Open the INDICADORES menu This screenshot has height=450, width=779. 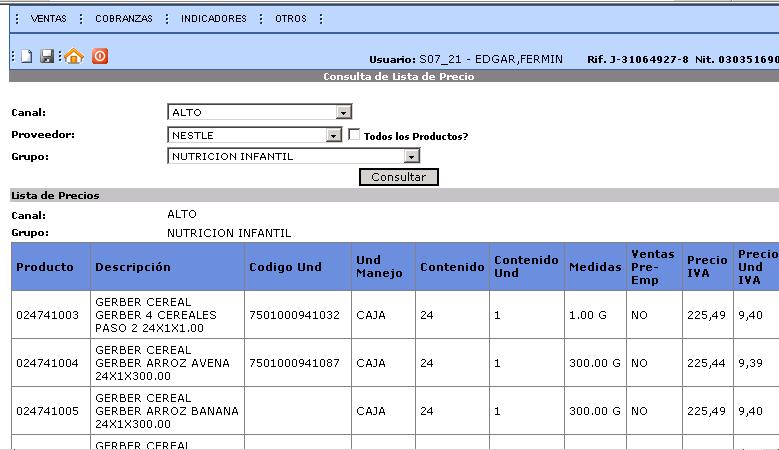(x=214, y=19)
